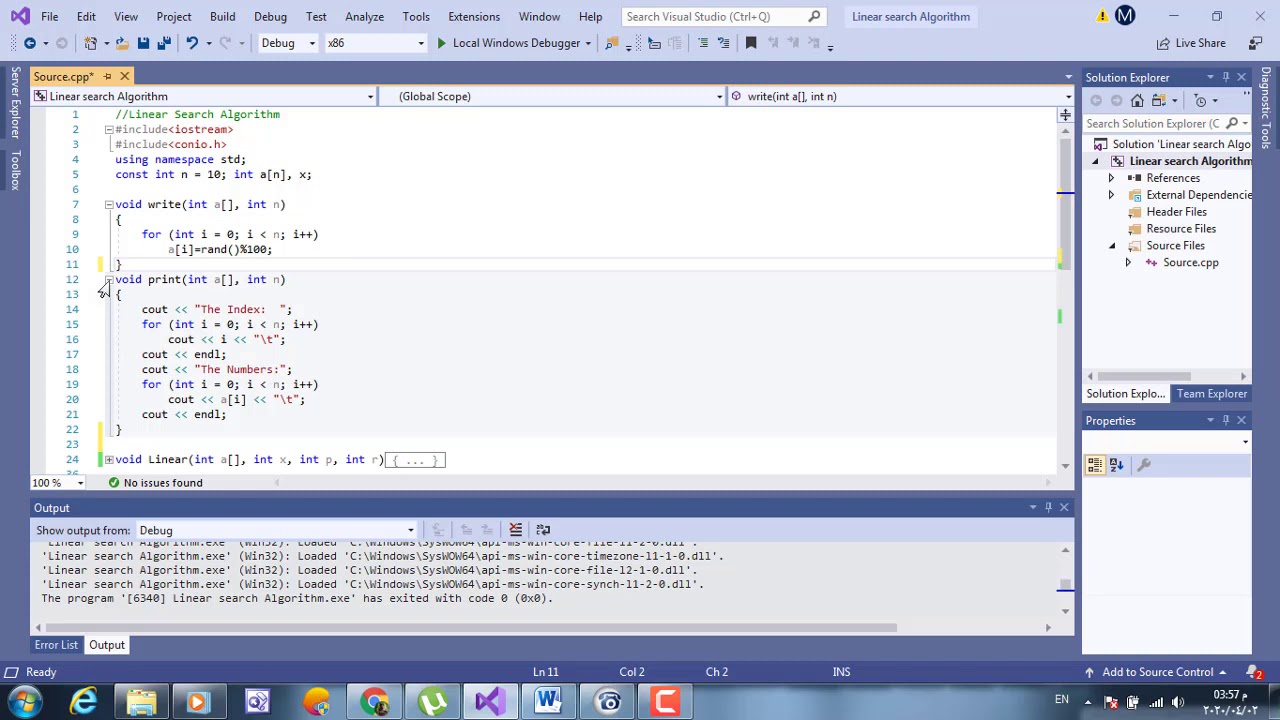Click the Clear All icon in the Output toolbar
Image resolution: width=1280 pixels, height=720 pixels.
515,530
